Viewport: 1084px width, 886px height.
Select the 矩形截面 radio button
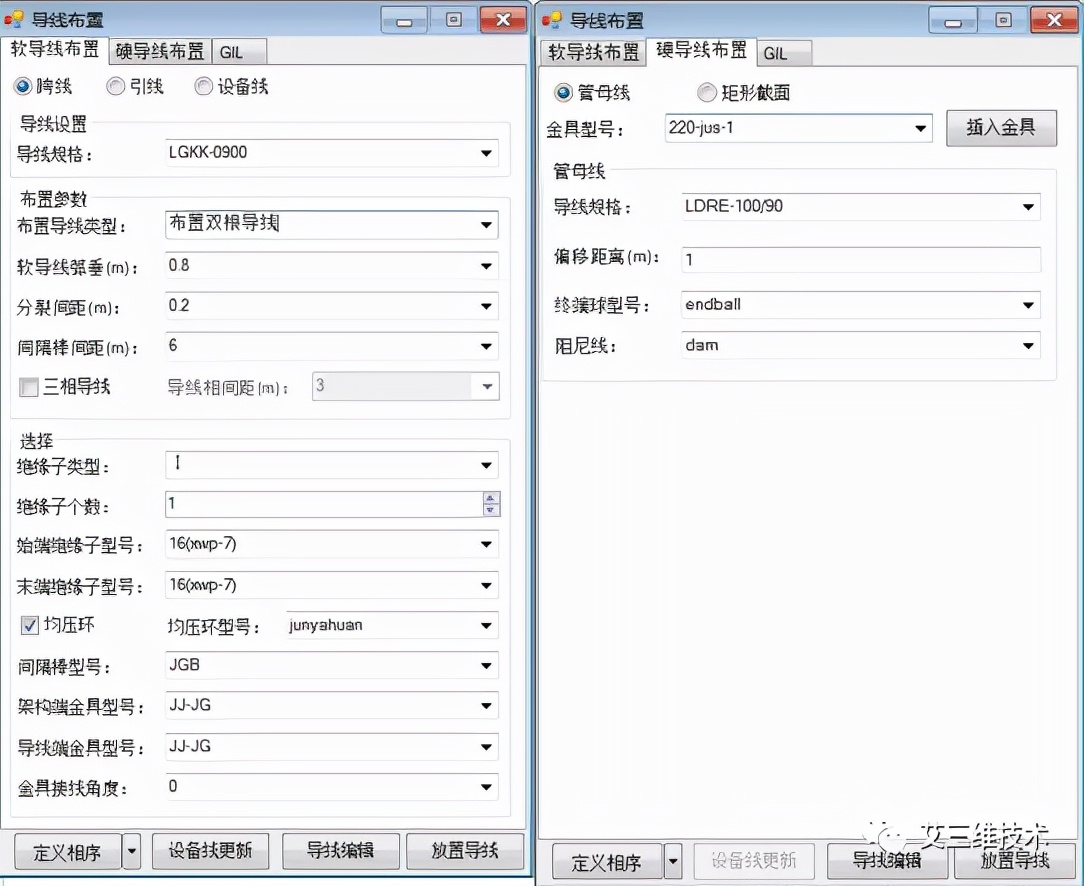pyautogui.click(x=707, y=93)
